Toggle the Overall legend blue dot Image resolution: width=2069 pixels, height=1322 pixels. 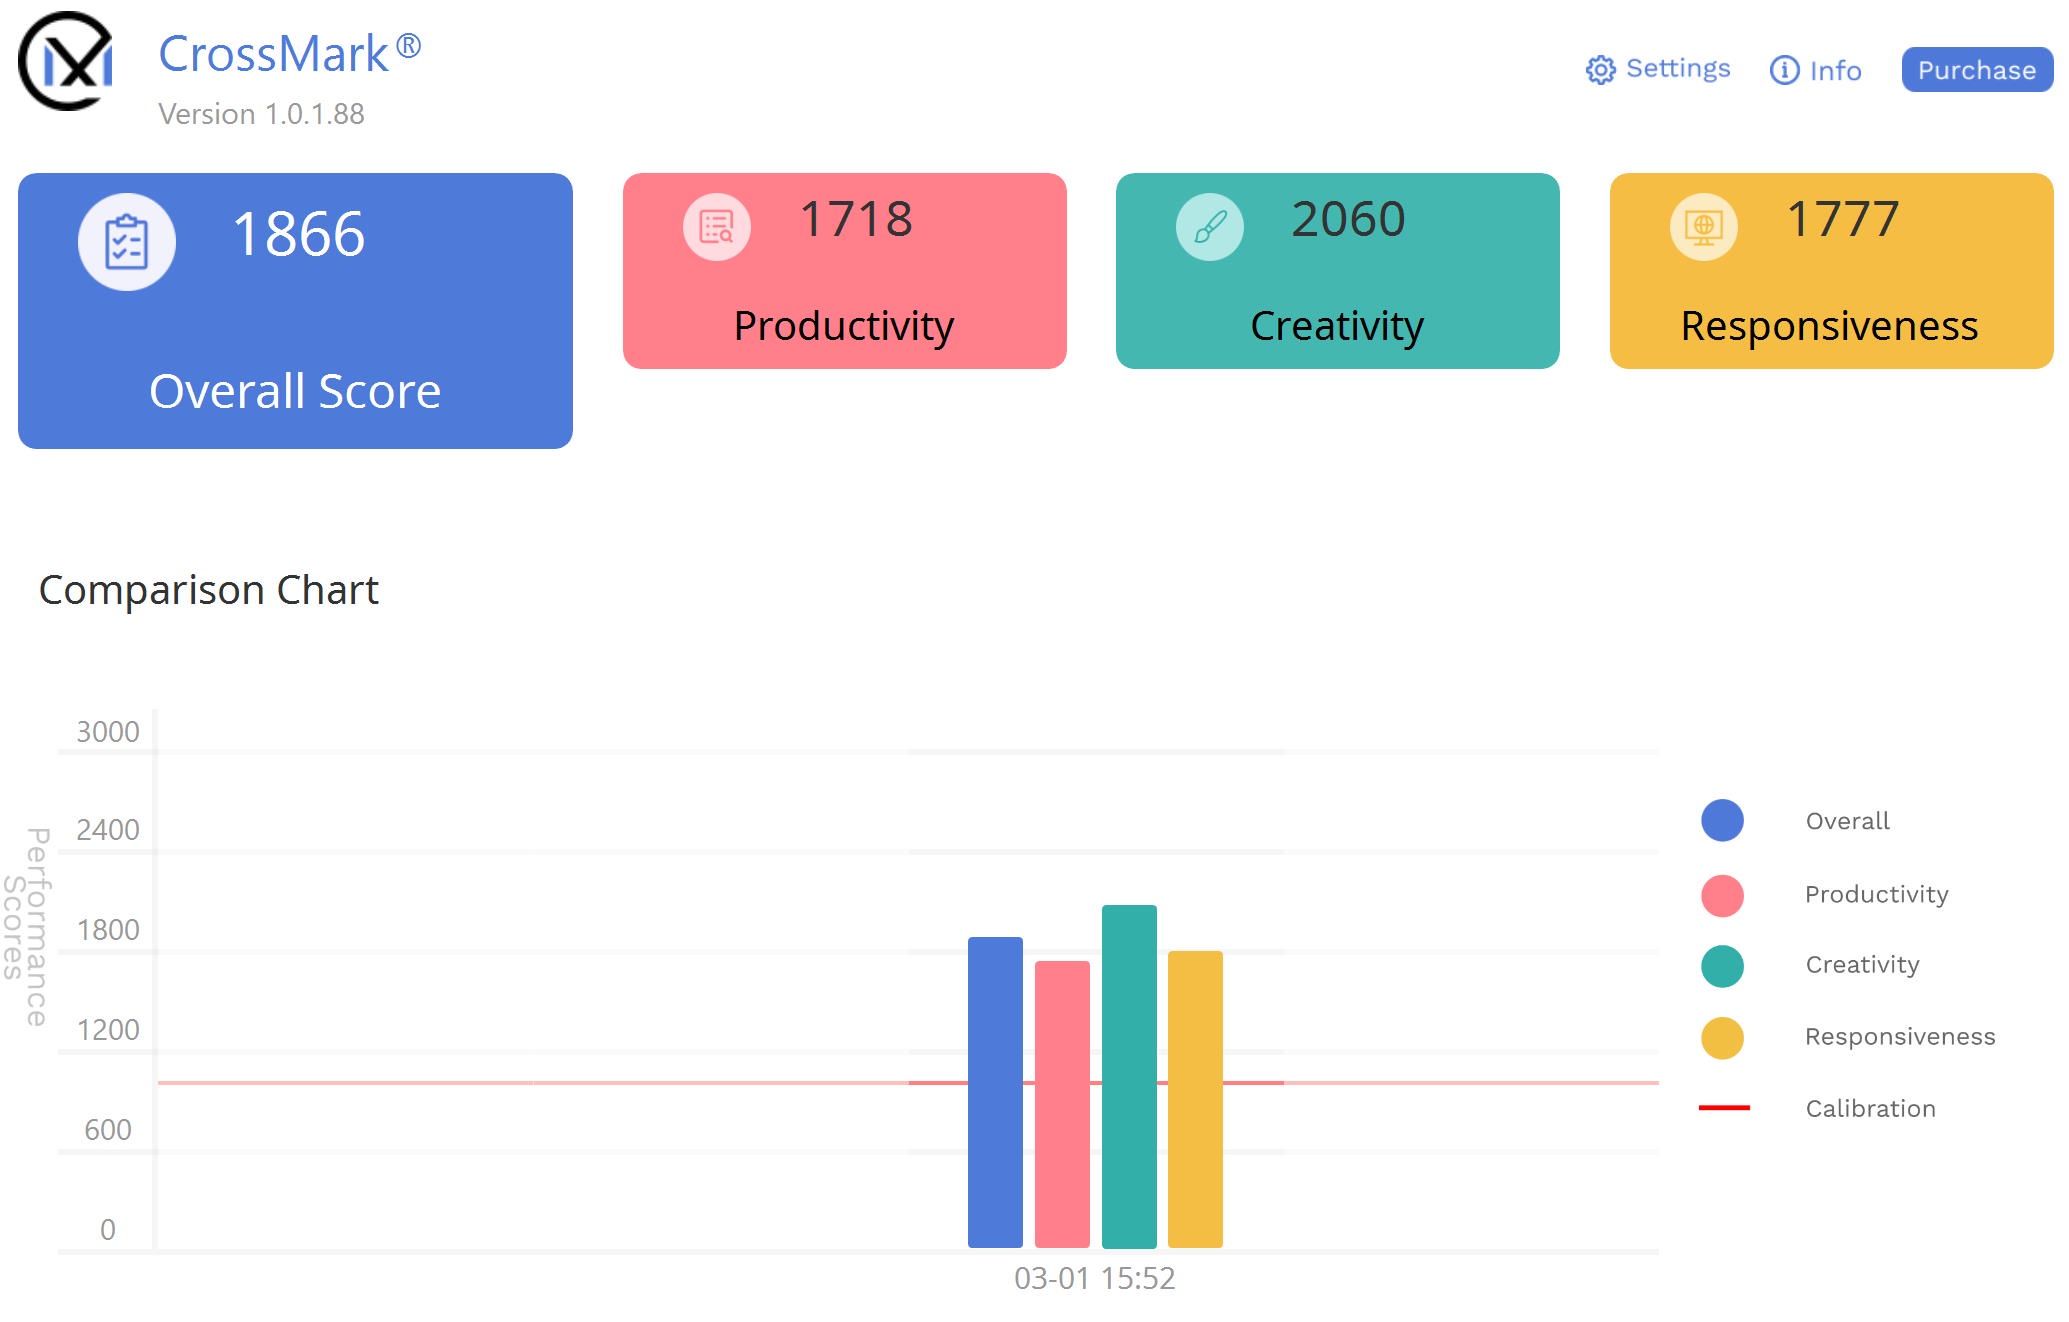coord(1722,820)
